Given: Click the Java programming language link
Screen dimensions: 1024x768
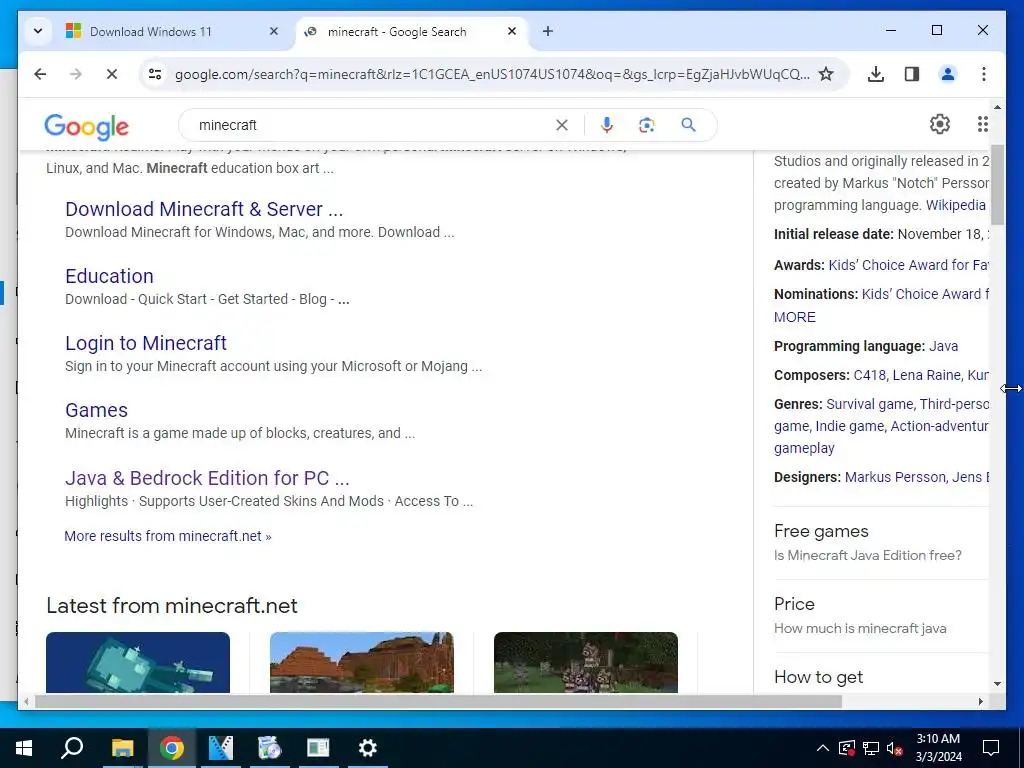Looking at the screenshot, I should (x=943, y=346).
